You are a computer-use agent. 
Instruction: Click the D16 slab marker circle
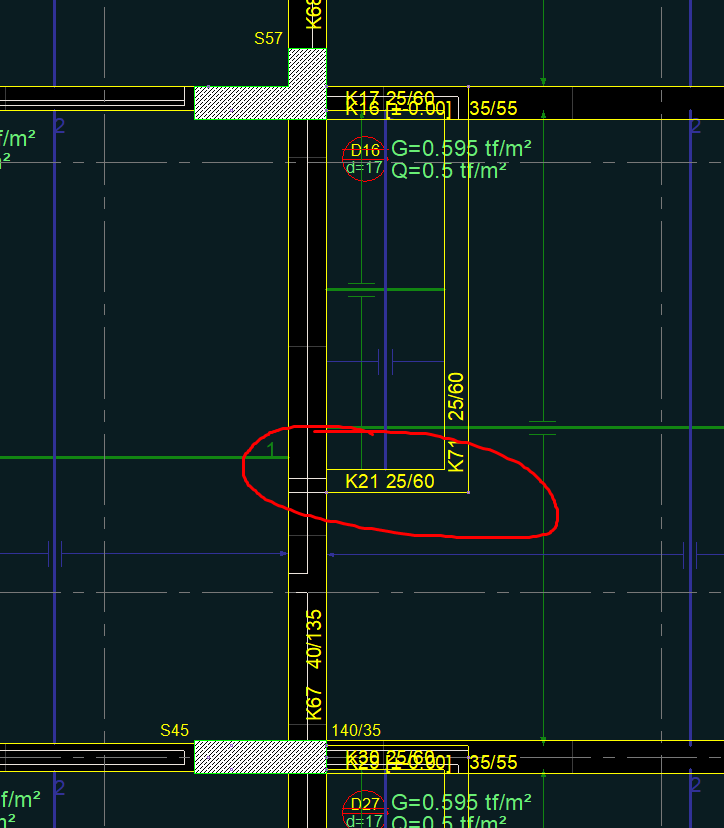tap(363, 158)
